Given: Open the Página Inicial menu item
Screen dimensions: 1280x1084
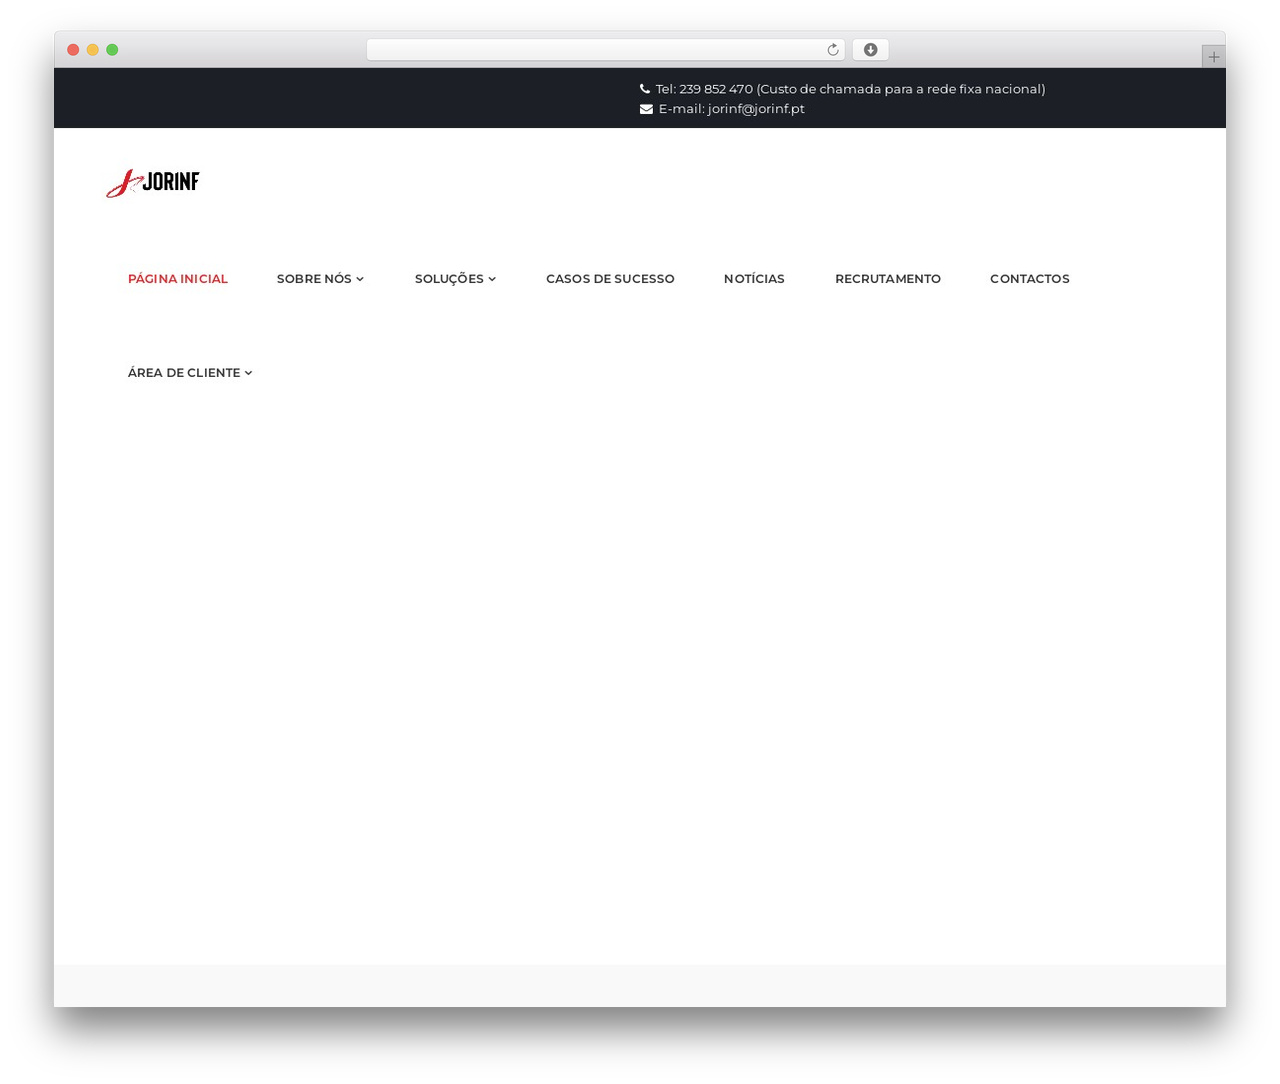Looking at the screenshot, I should click(x=178, y=279).
